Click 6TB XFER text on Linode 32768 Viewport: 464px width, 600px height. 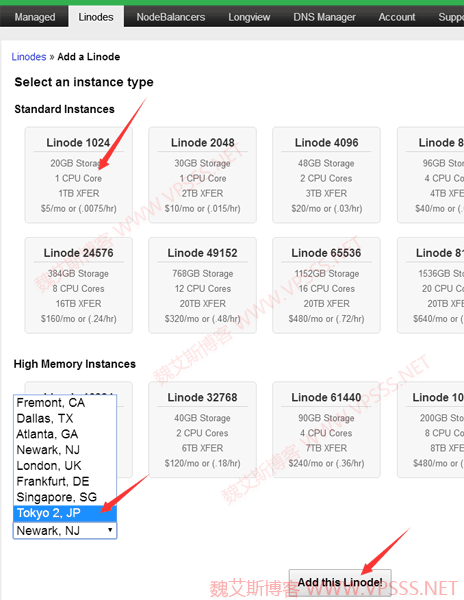[x=202, y=448]
